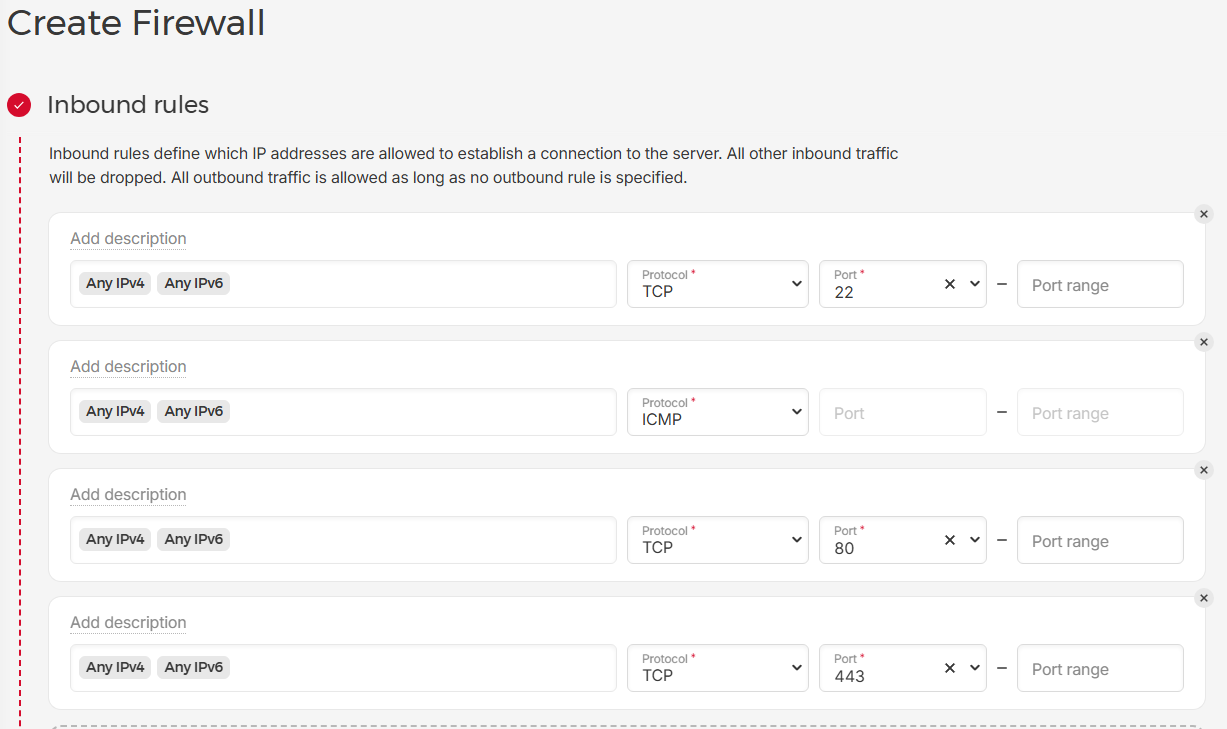
Task: Remove the ICMP inbound rule
Action: [1204, 342]
